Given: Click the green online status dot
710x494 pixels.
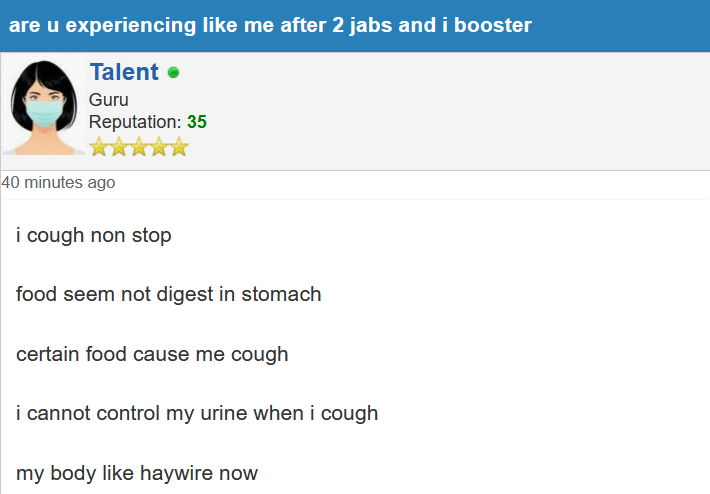Looking at the screenshot, I should [x=173, y=72].
